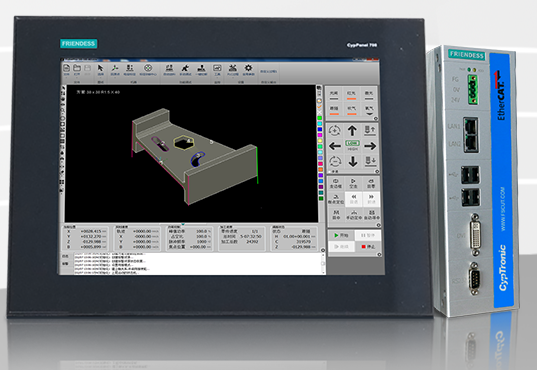Click the 手动定中 manual centering button
Image resolution: width=537 pixels, height=370 pixels.
(354, 215)
